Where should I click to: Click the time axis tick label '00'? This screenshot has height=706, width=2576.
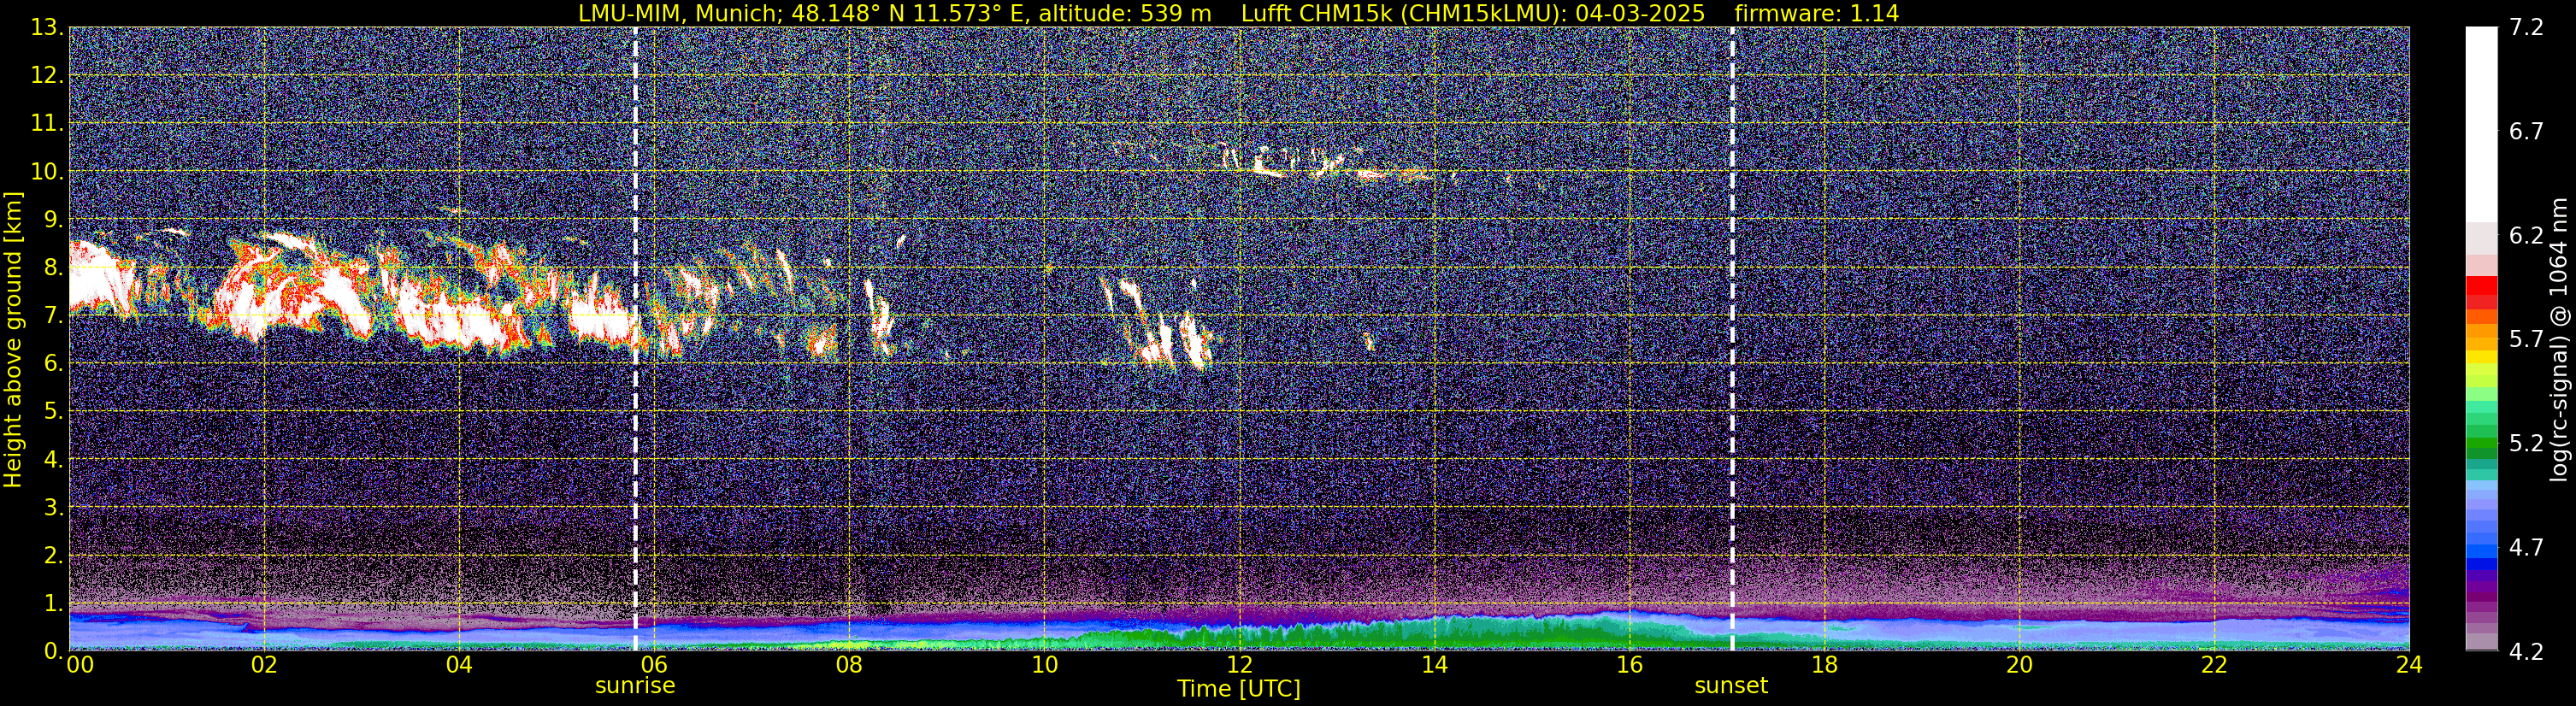pyautogui.click(x=79, y=665)
